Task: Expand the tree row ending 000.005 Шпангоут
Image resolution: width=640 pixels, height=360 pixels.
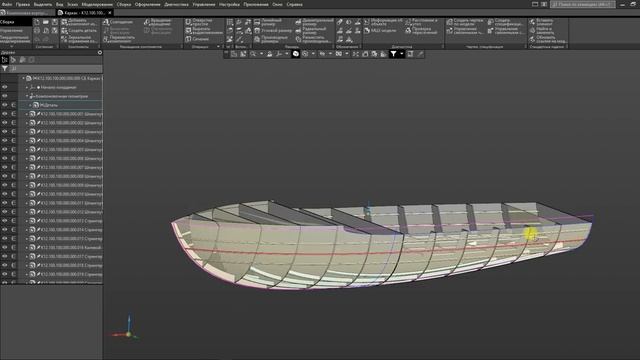Action: pos(27,150)
